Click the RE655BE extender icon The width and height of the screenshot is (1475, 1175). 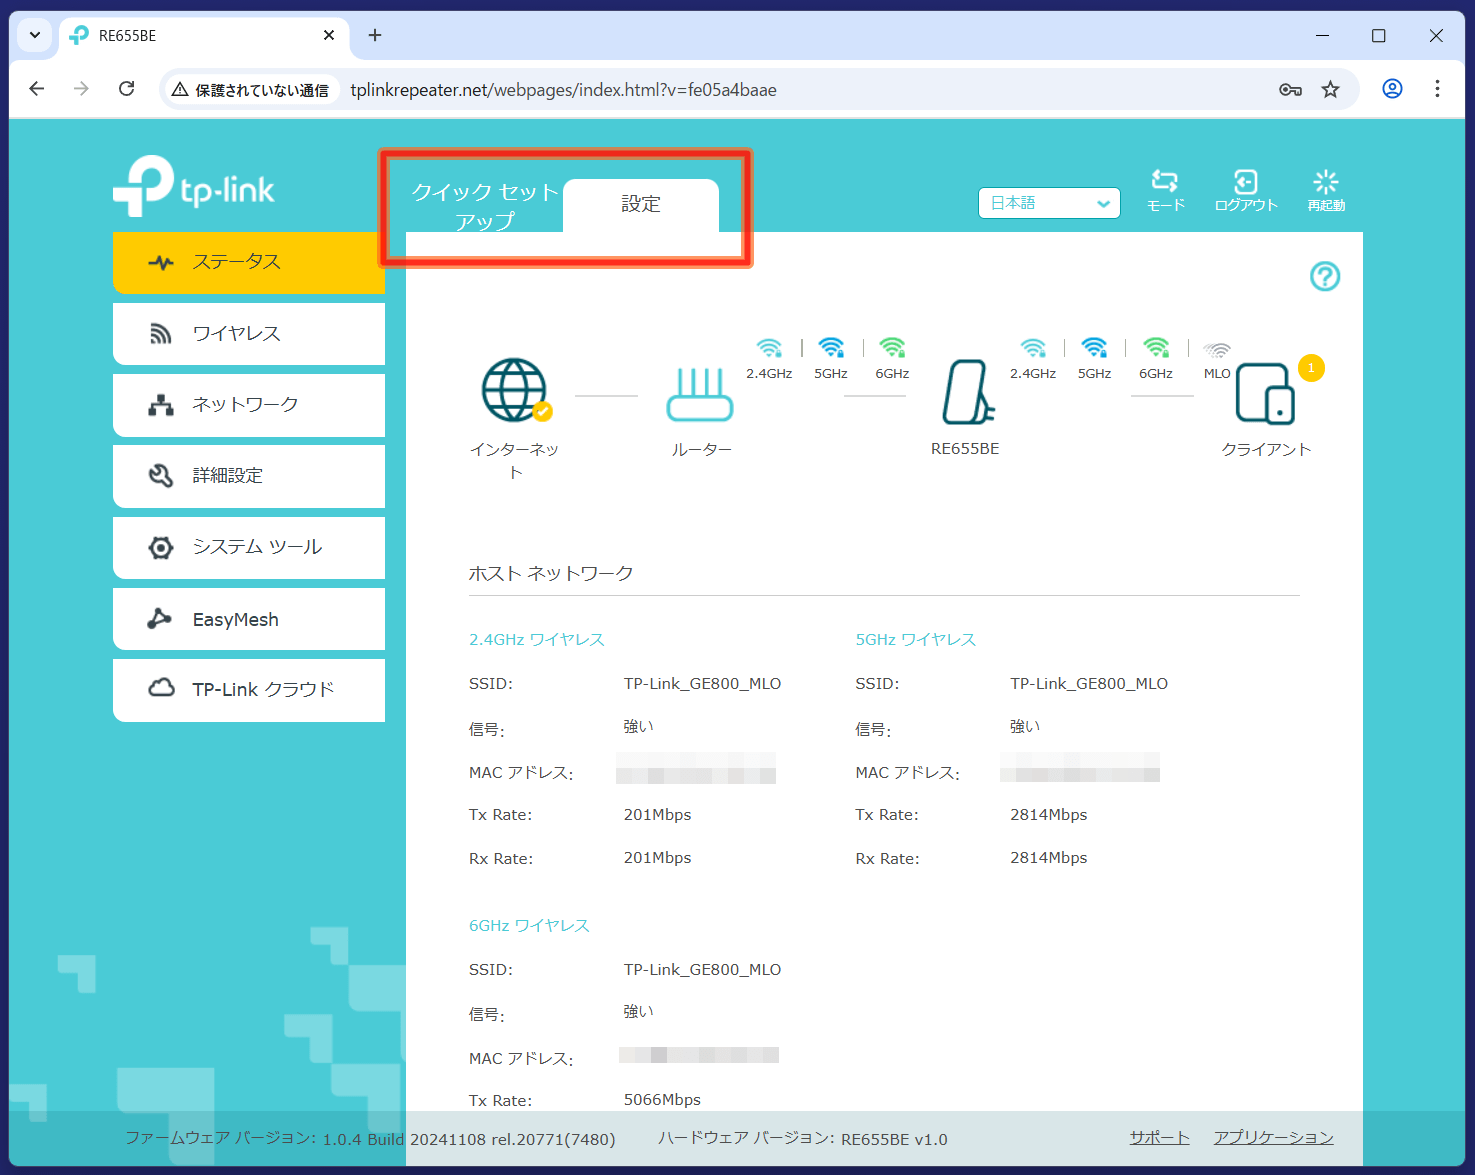[x=966, y=393]
